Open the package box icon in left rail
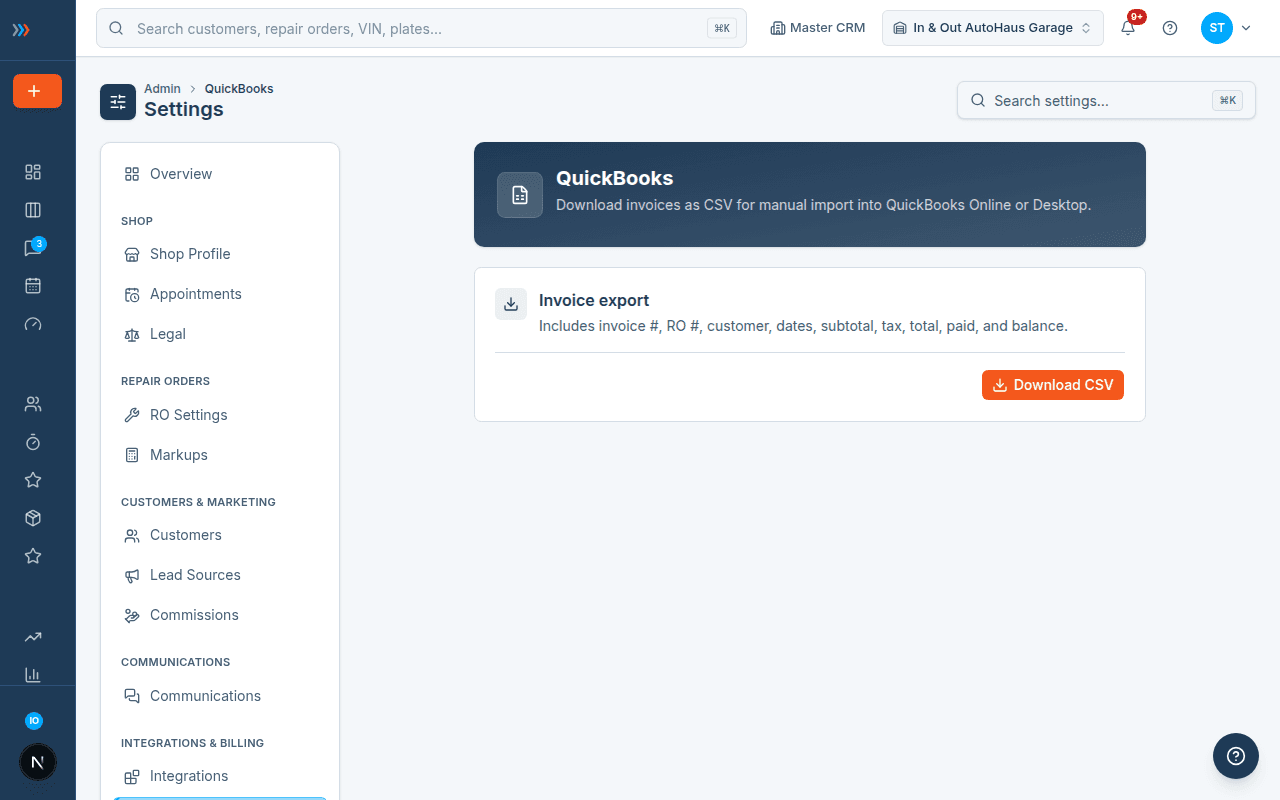This screenshot has height=800, width=1280. click(x=33, y=518)
